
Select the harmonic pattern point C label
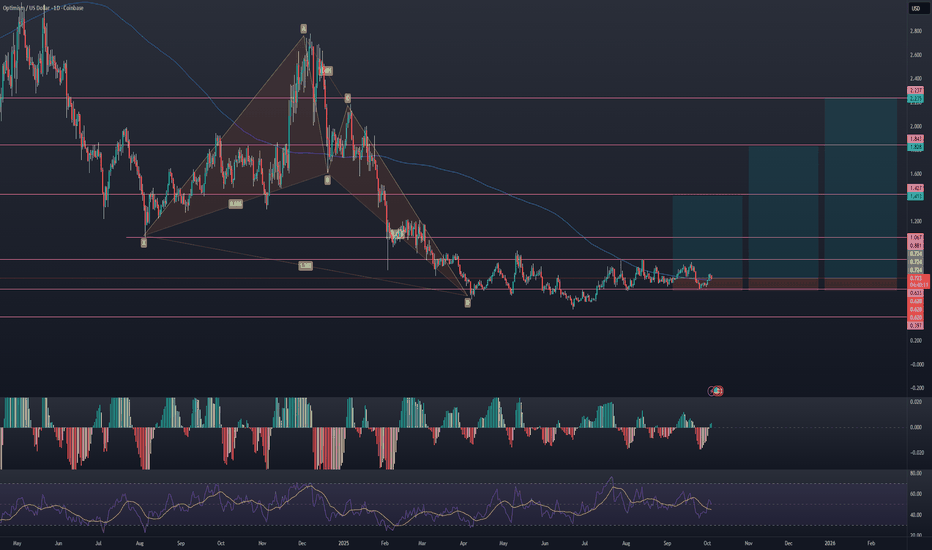click(x=347, y=98)
